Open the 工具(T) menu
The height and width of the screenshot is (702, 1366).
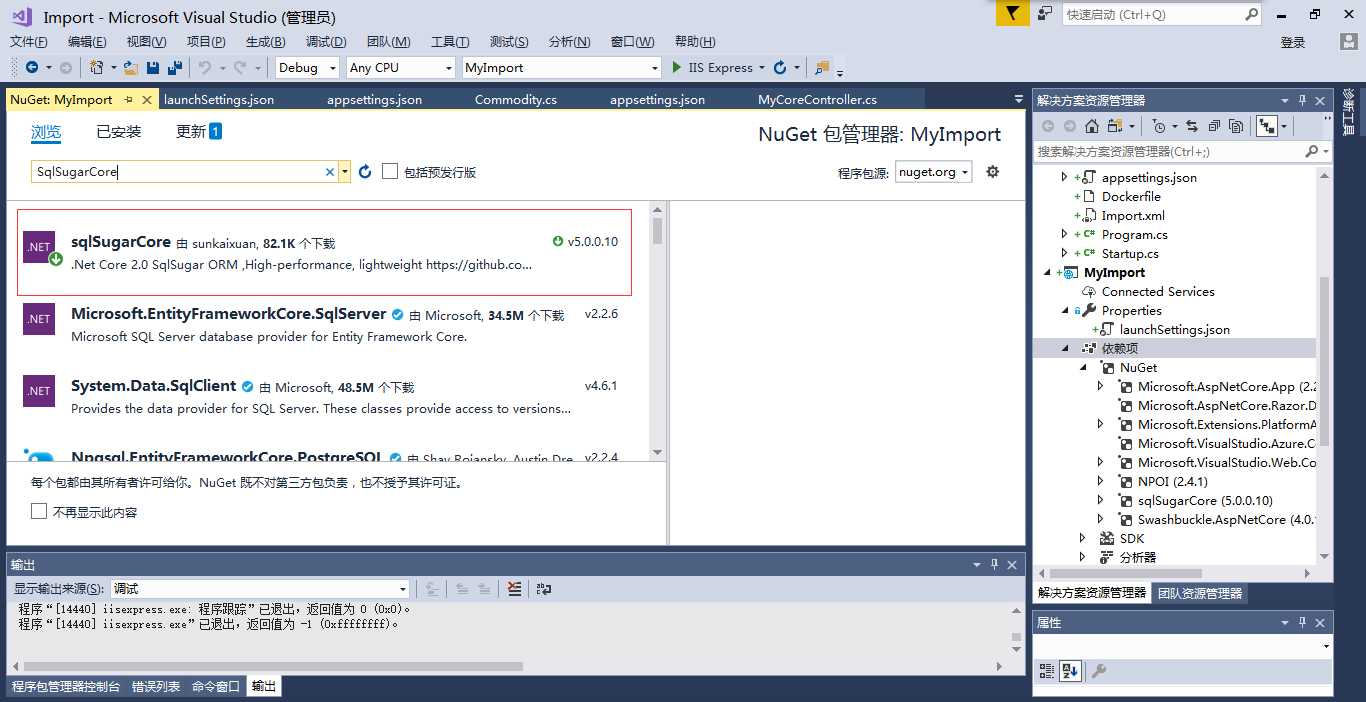(450, 42)
